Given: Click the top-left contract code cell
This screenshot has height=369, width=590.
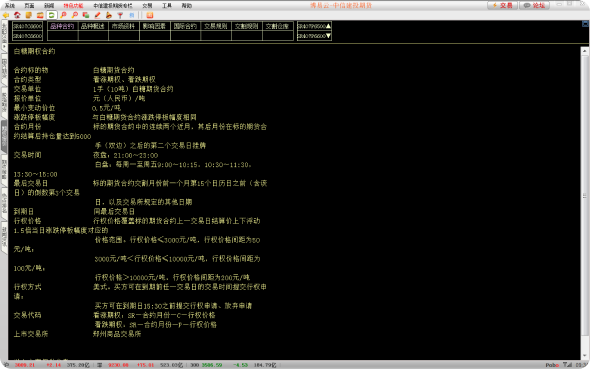Looking at the screenshot, I should pyautogui.click(x=27, y=26).
